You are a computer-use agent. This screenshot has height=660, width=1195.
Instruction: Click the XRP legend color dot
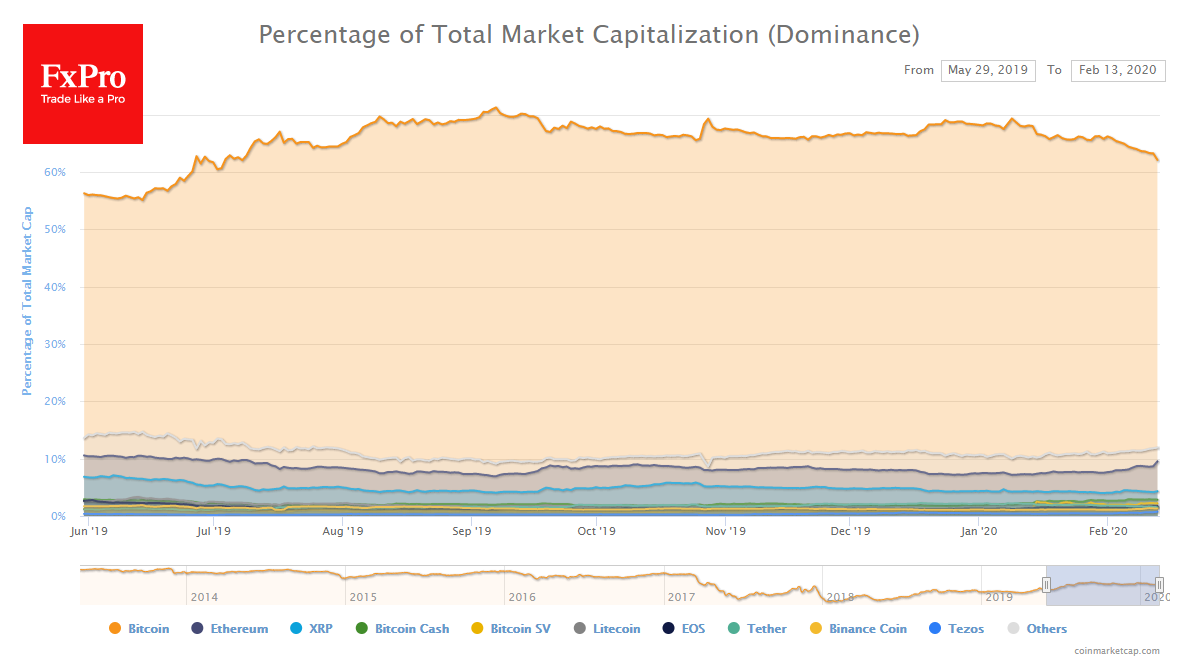click(295, 629)
